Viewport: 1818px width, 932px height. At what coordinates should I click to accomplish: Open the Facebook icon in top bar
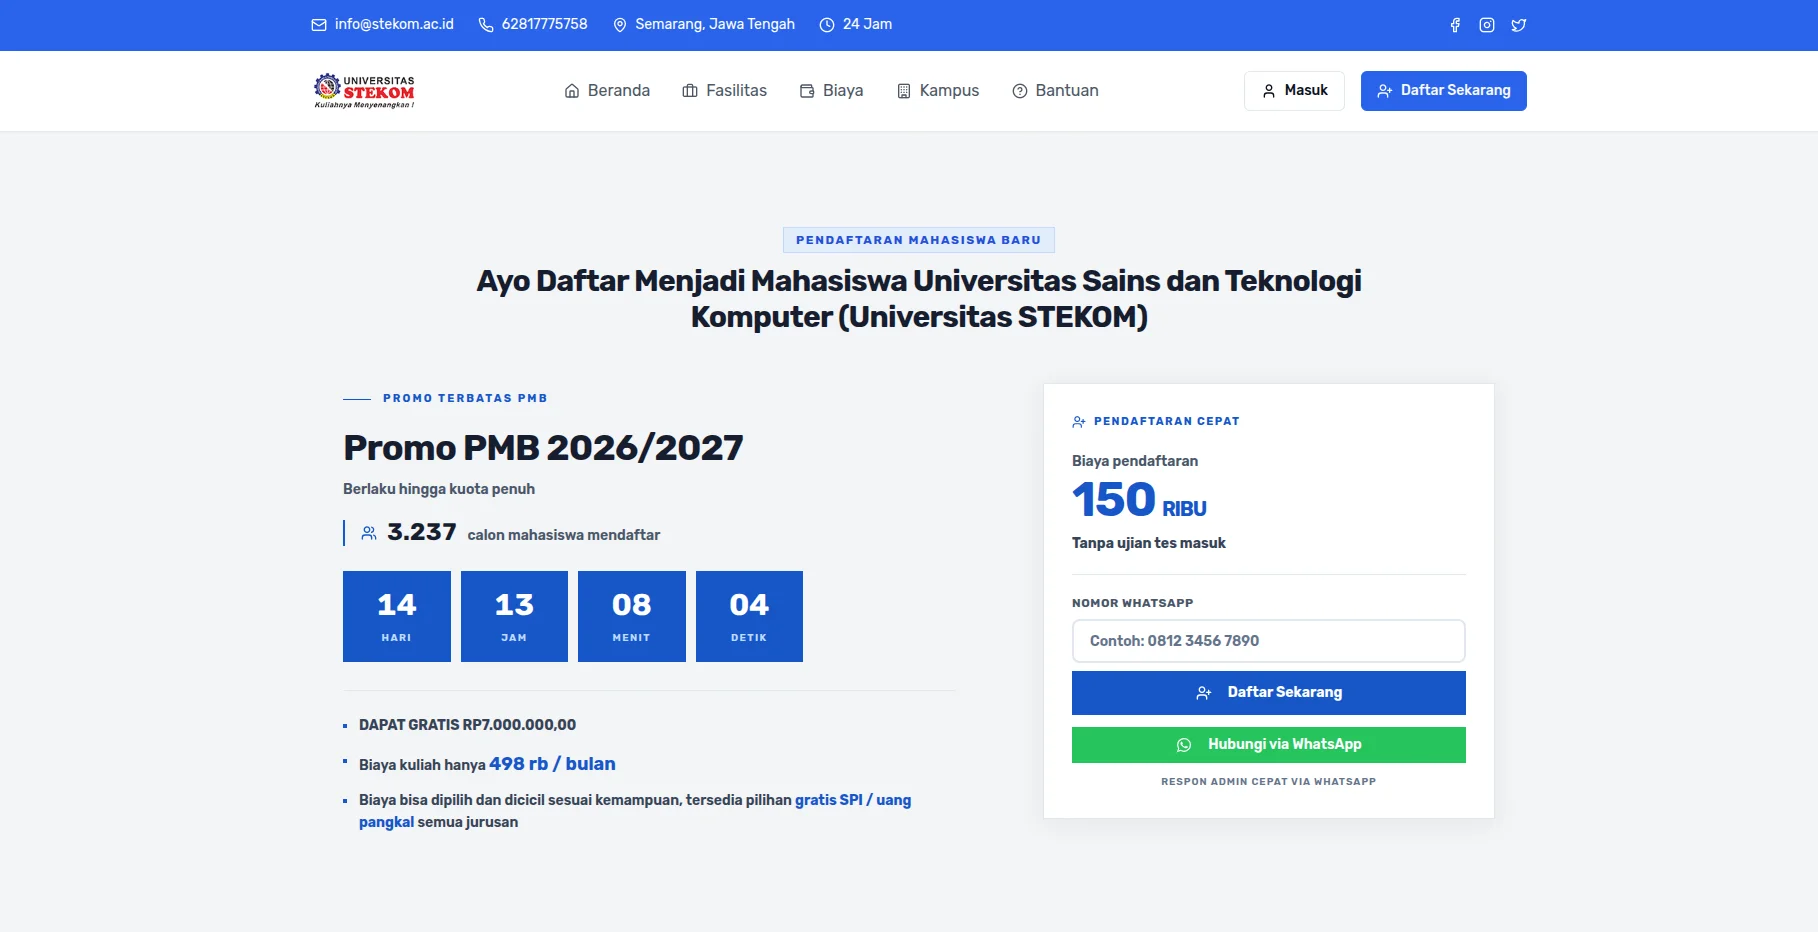(x=1455, y=25)
